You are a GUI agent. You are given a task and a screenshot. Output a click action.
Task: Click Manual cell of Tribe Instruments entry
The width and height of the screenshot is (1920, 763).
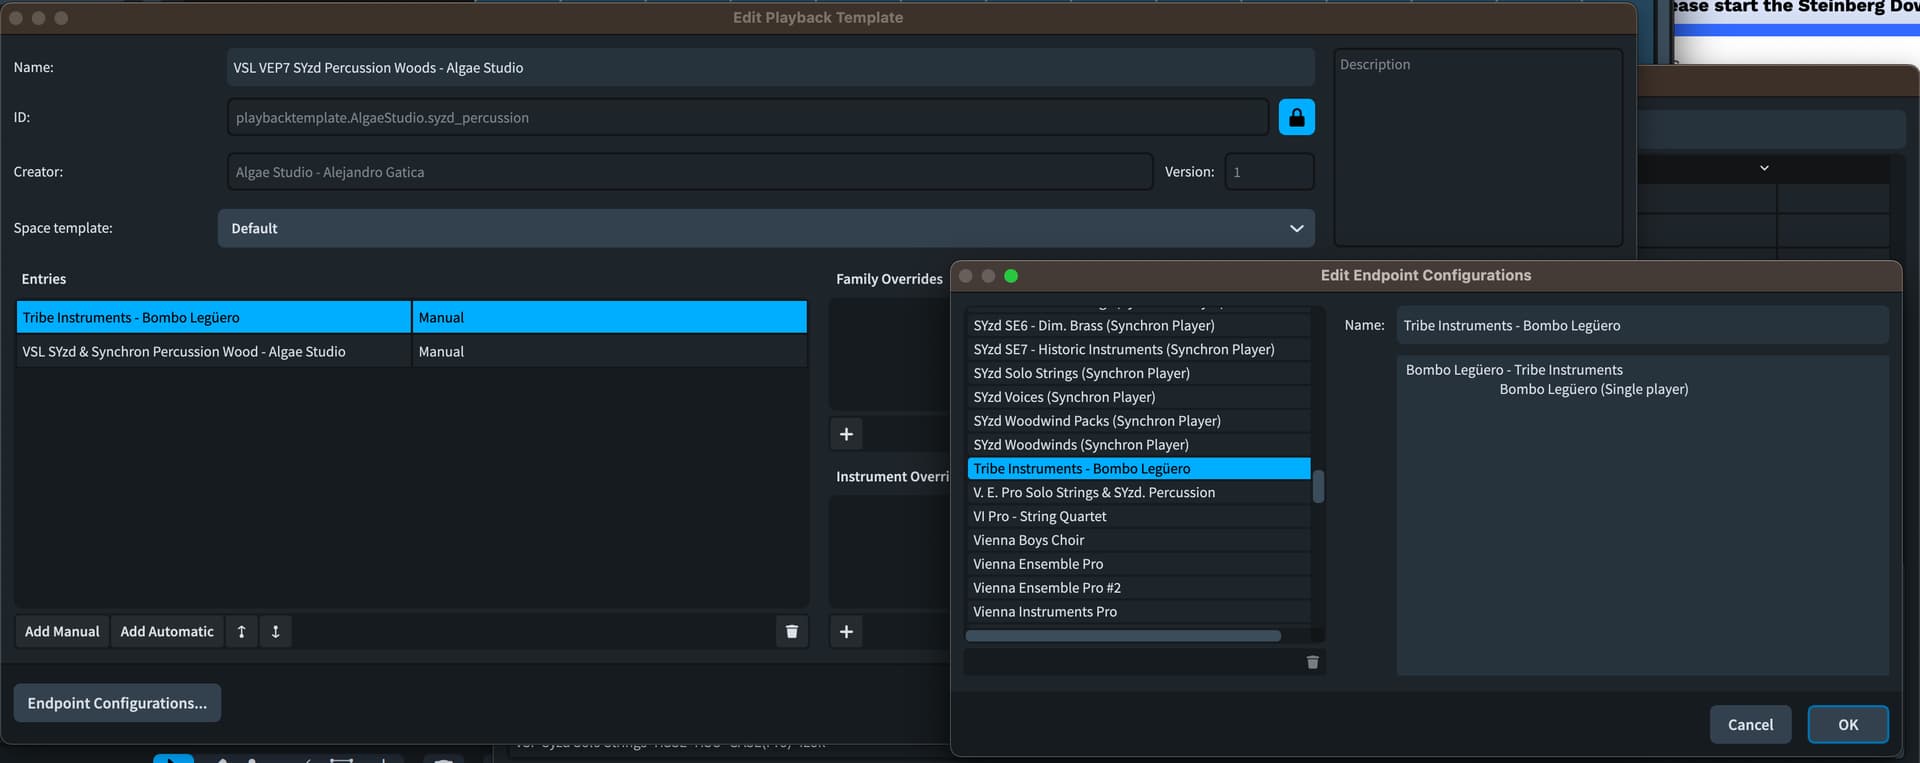tap(609, 317)
